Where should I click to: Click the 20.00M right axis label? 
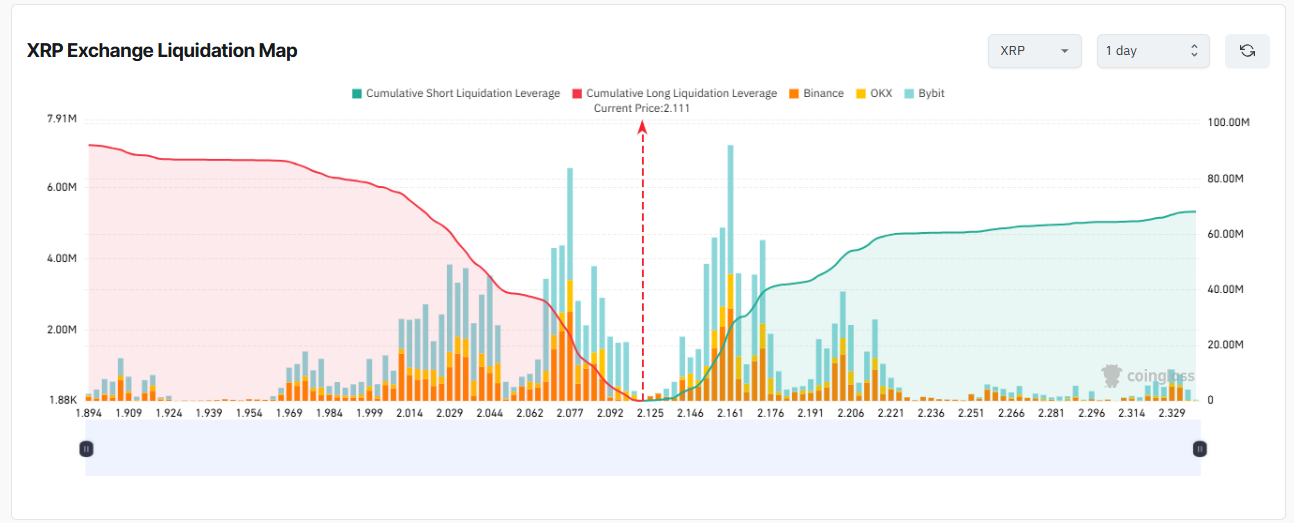pos(1226,345)
